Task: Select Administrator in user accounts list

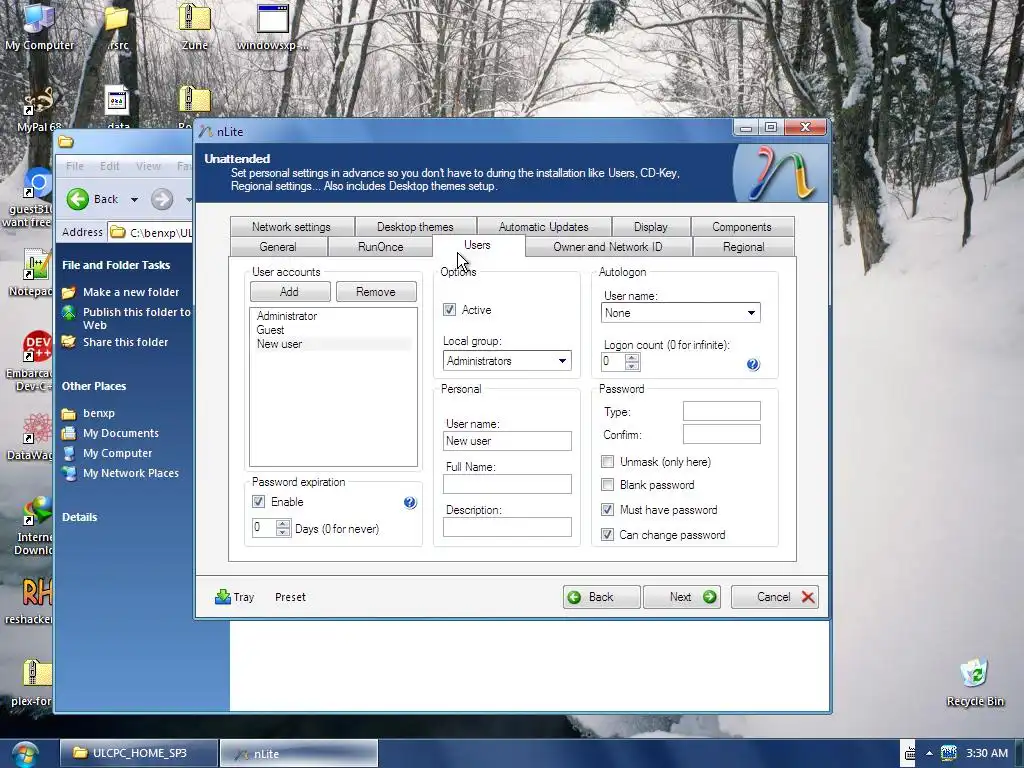Action: (333, 316)
